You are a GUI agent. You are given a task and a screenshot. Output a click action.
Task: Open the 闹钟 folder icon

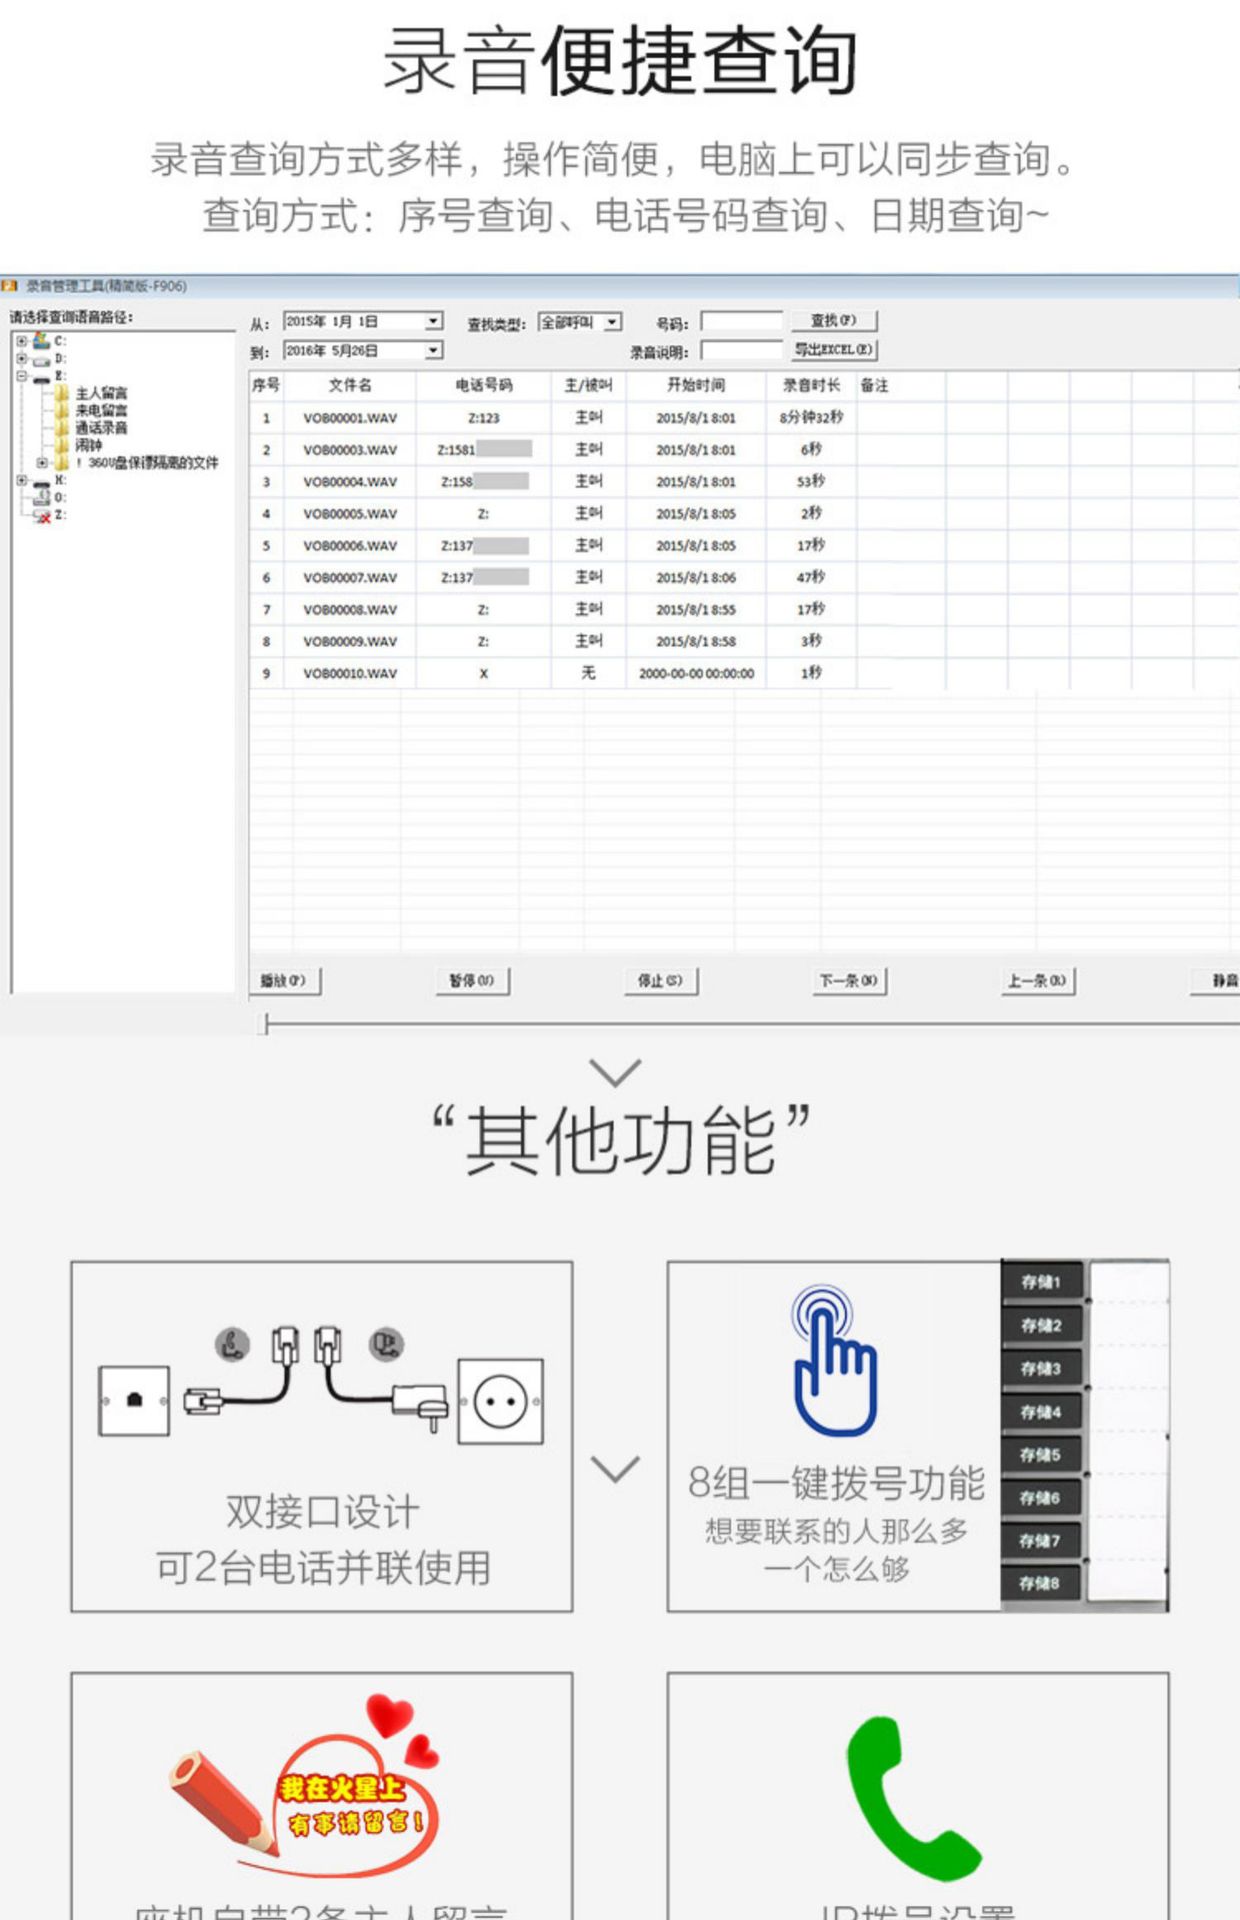[x=63, y=445]
